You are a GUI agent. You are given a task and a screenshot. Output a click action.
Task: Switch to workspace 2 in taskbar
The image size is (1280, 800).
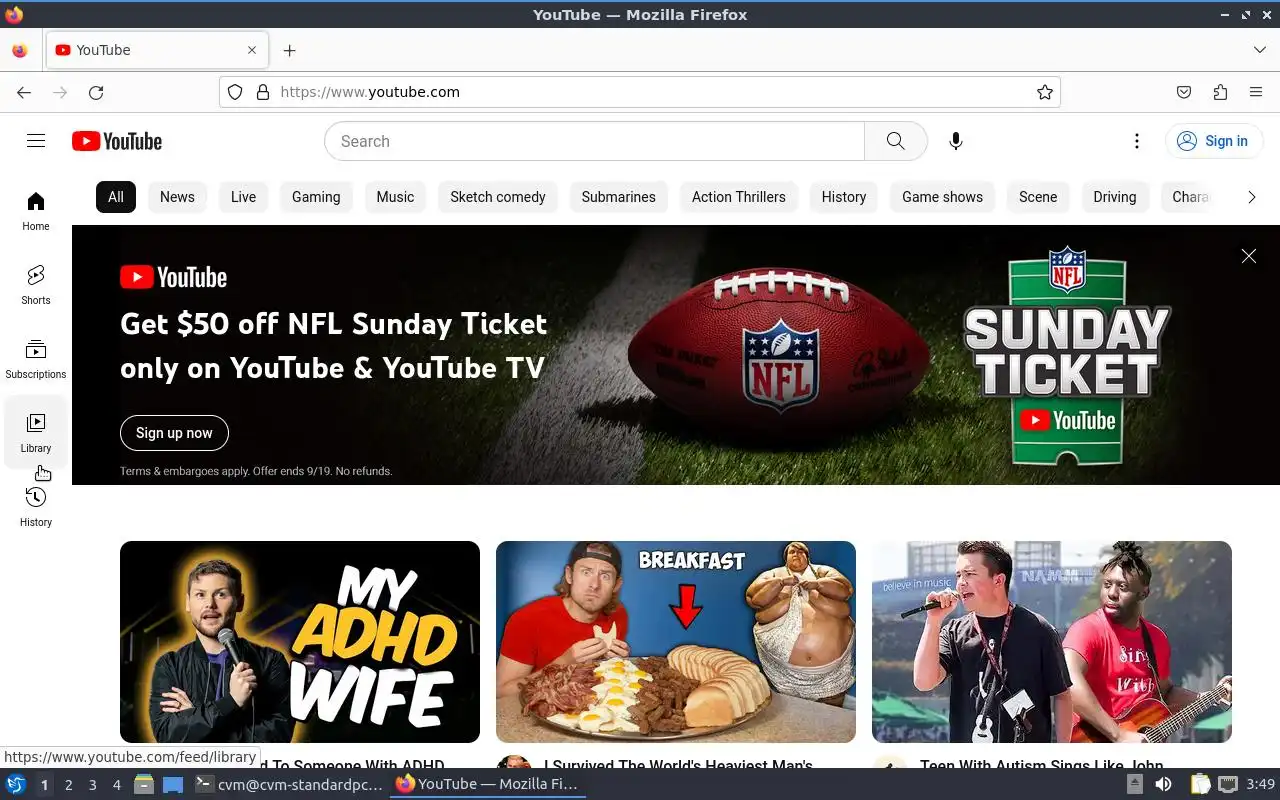[68, 785]
